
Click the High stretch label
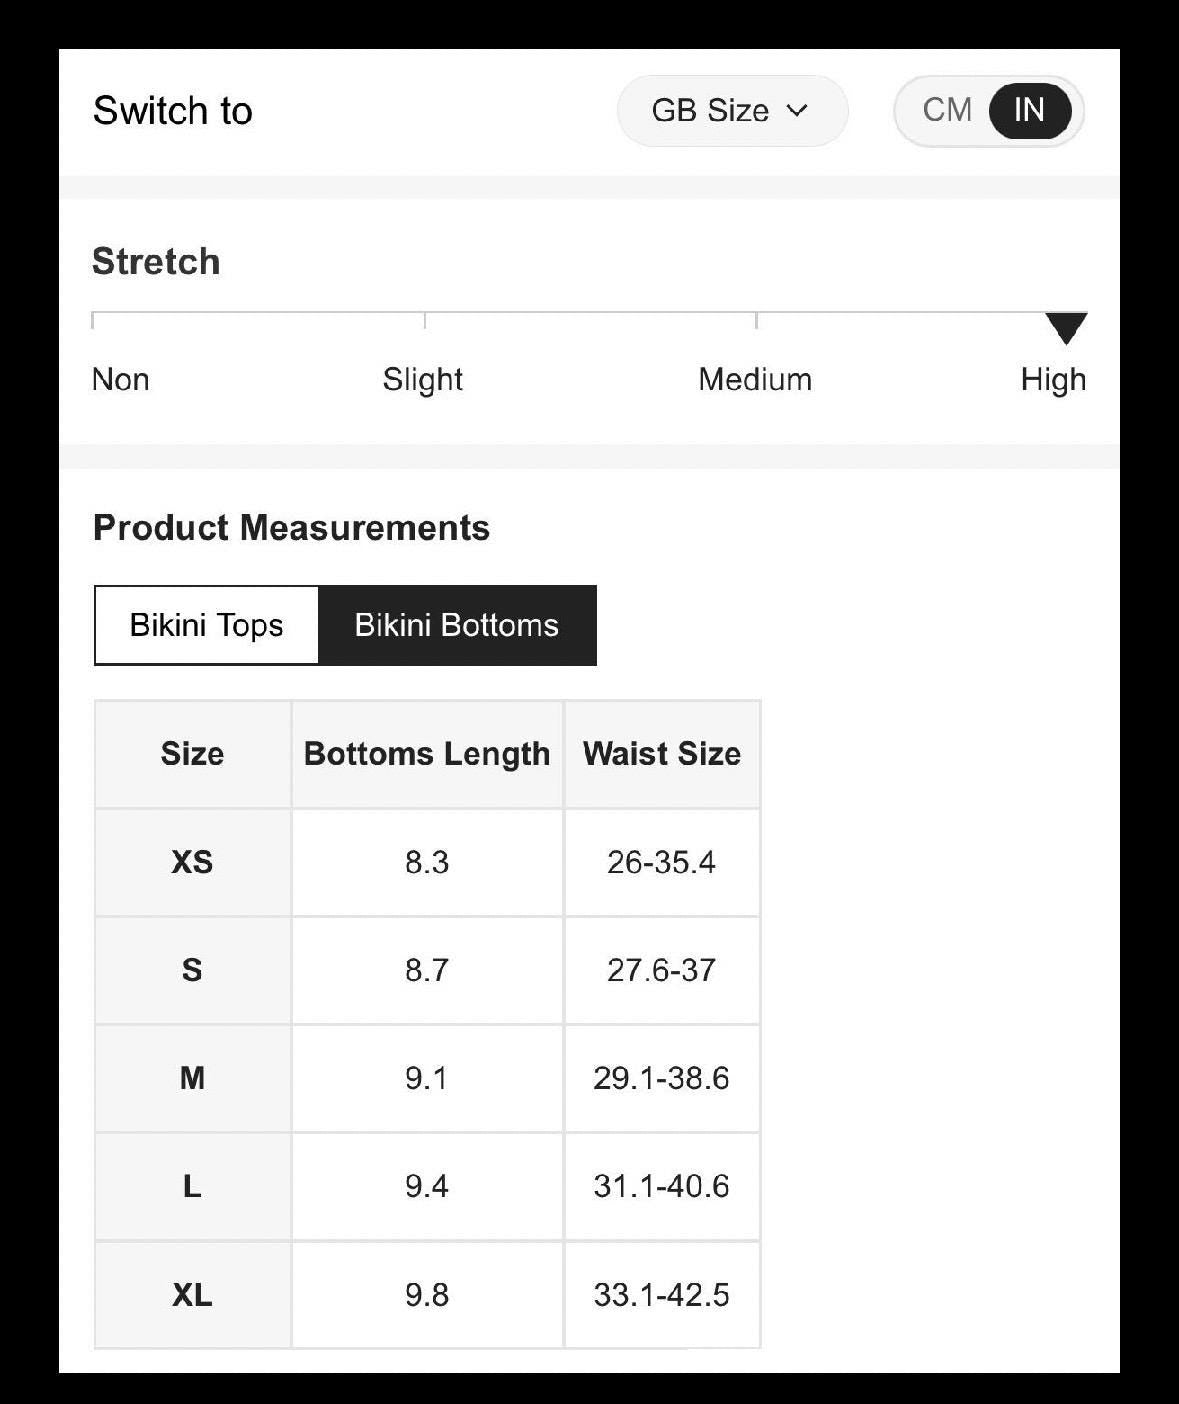[1053, 380]
